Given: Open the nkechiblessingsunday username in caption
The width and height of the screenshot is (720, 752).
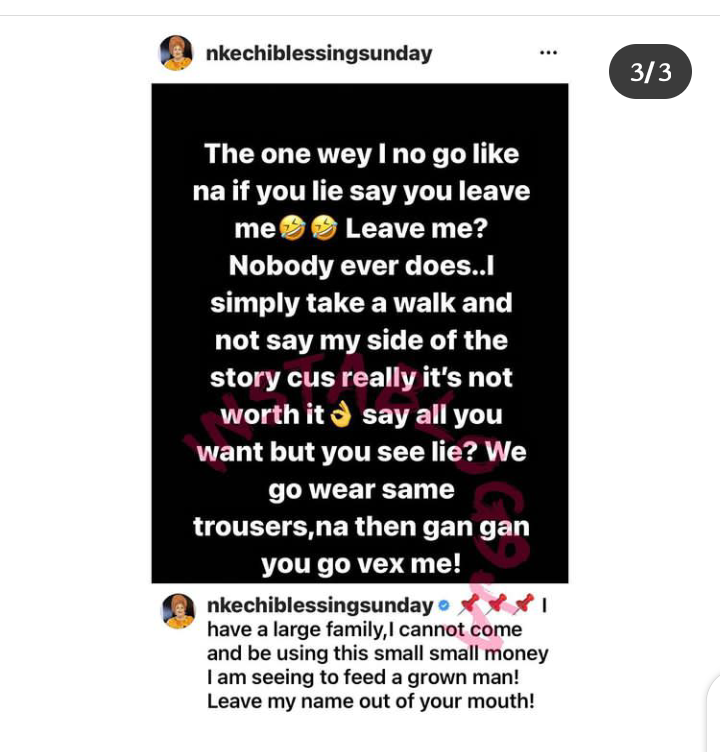Looking at the screenshot, I should [320, 606].
